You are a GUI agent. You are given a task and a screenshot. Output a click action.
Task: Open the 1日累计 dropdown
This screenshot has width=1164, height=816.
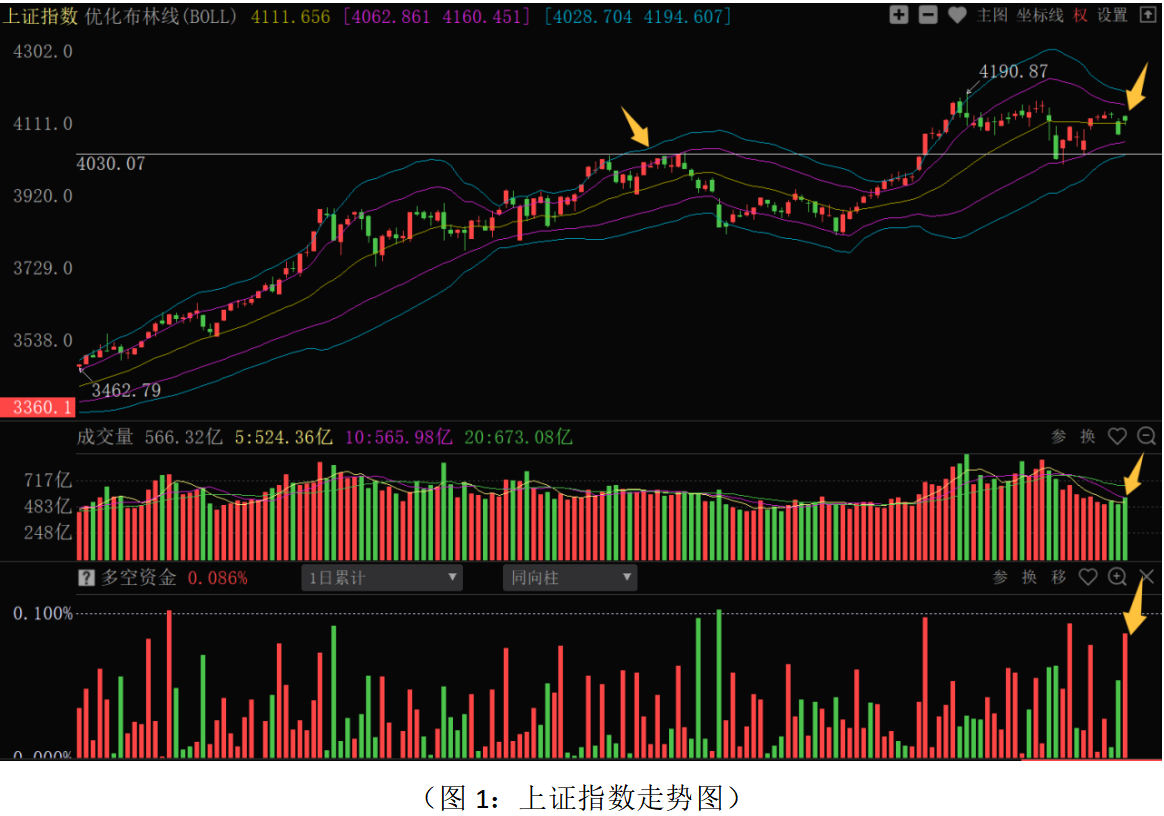pyautogui.click(x=382, y=578)
